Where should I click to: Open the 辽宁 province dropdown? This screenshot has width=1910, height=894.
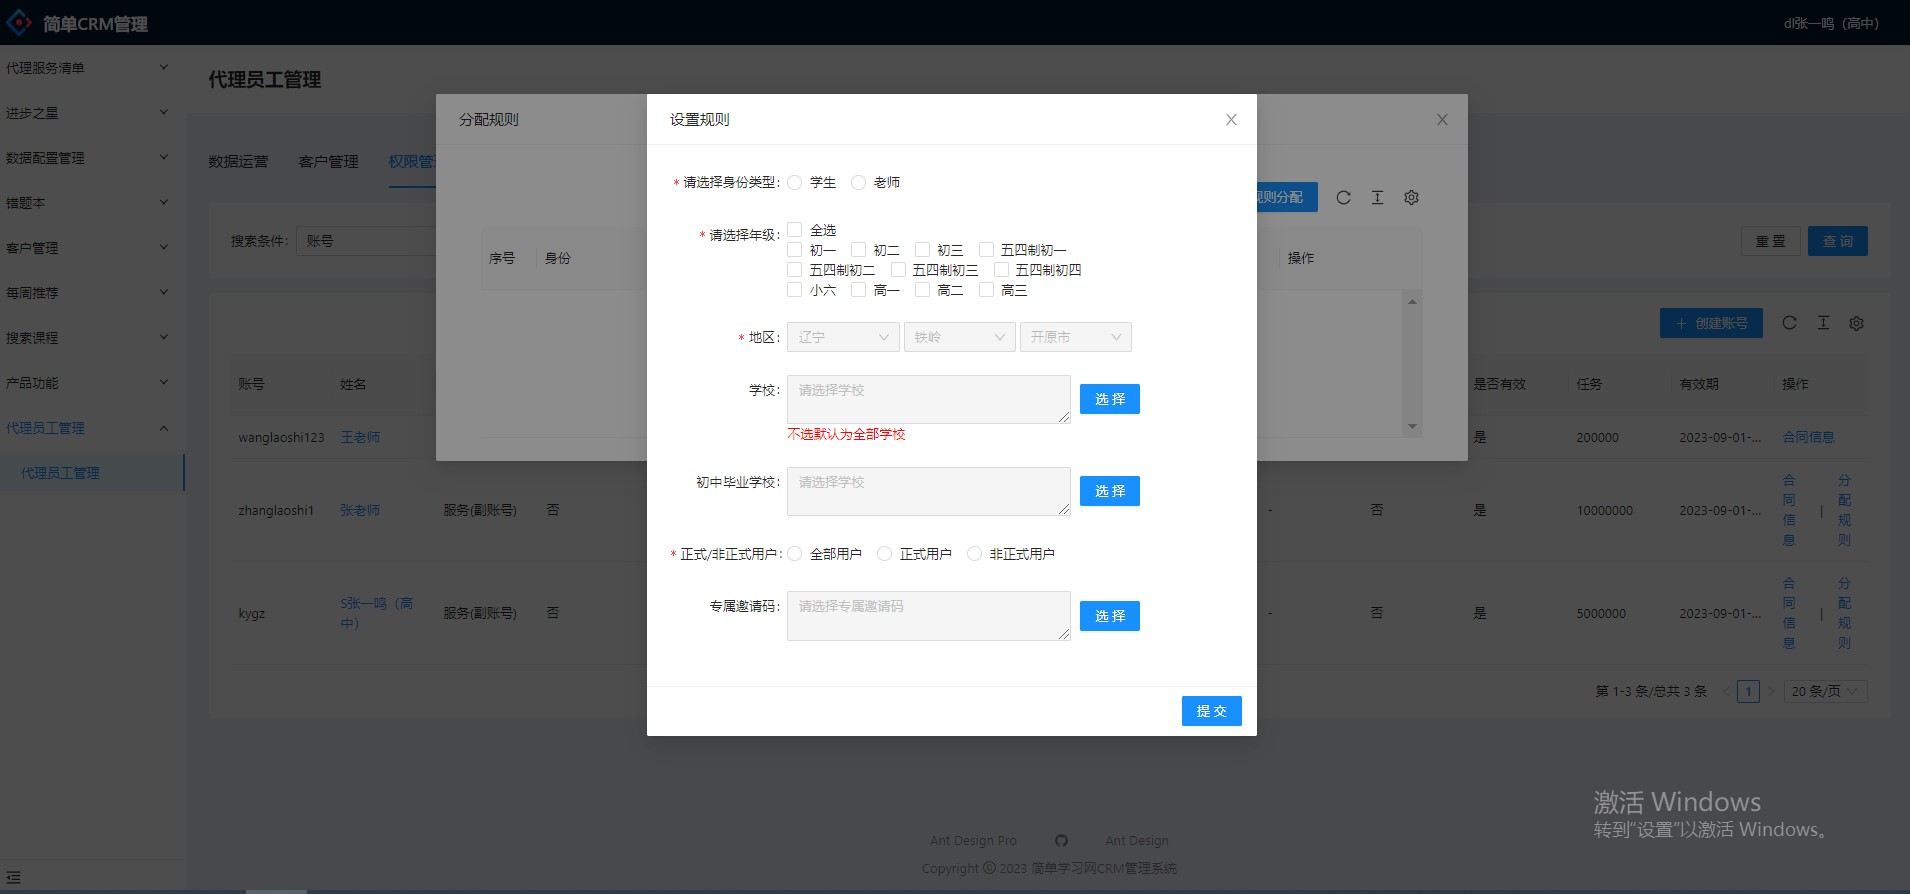843,337
